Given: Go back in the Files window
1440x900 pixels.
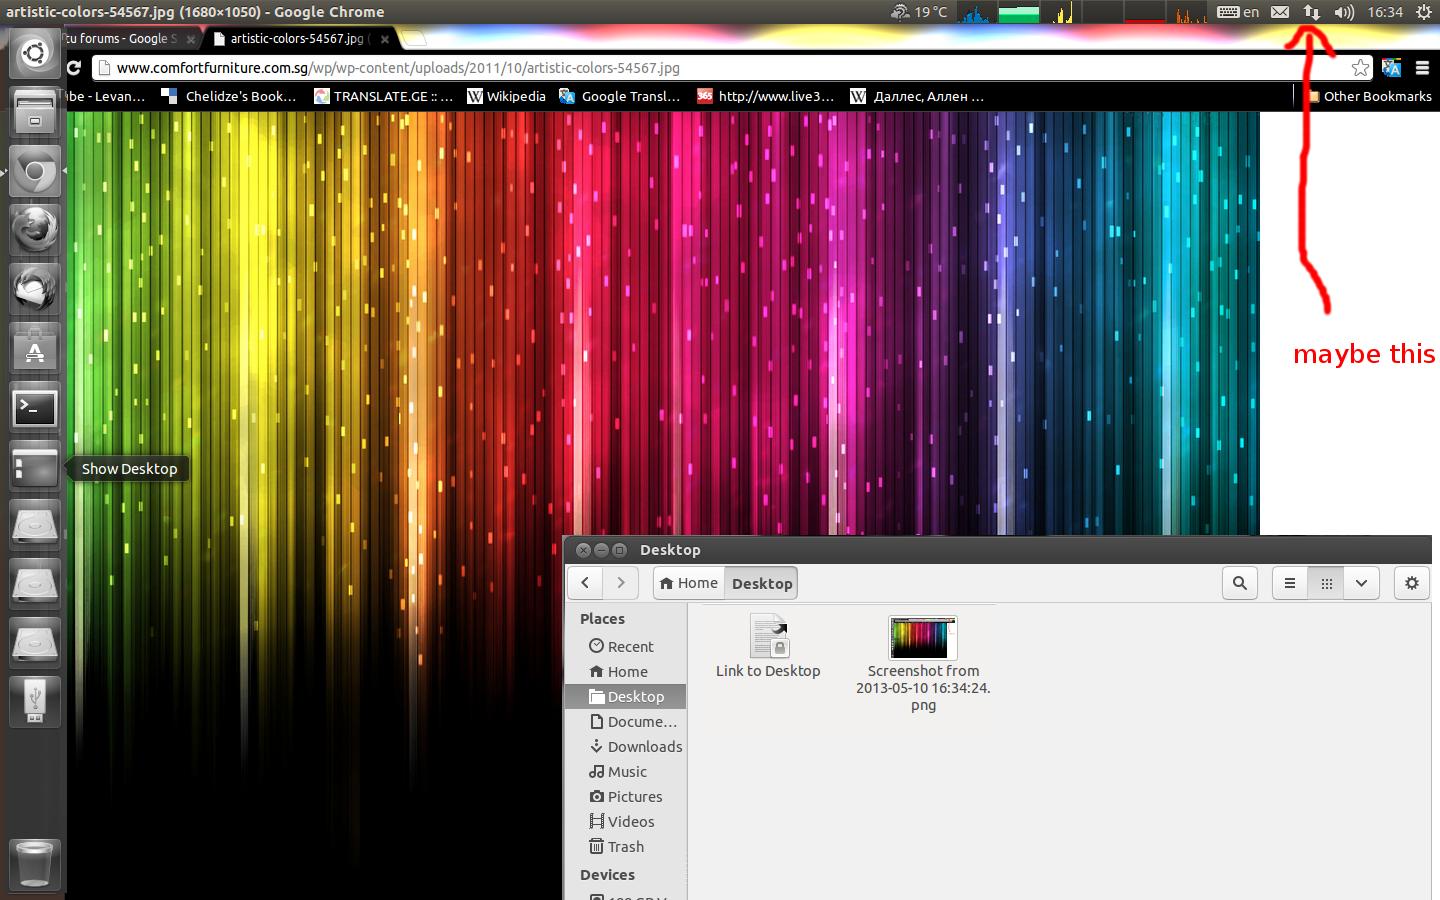Looking at the screenshot, I should (x=585, y=583).
